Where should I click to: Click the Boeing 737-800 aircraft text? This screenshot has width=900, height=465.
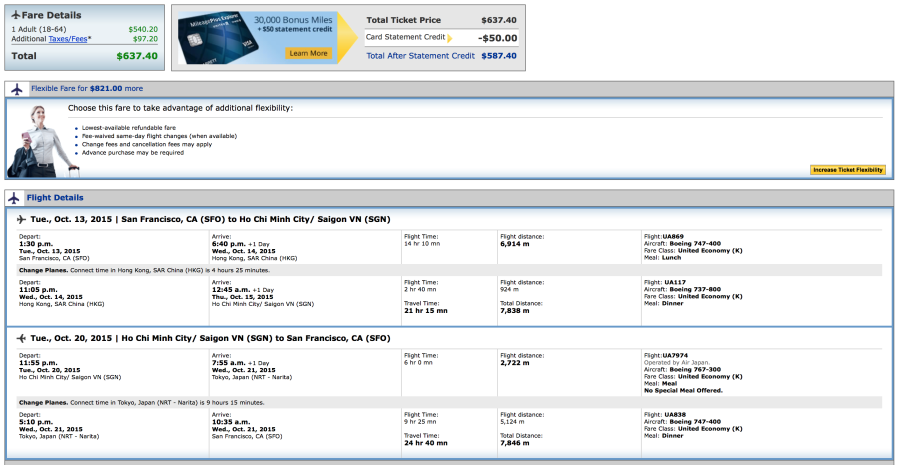pyautogui.click(x=695, y=289)
